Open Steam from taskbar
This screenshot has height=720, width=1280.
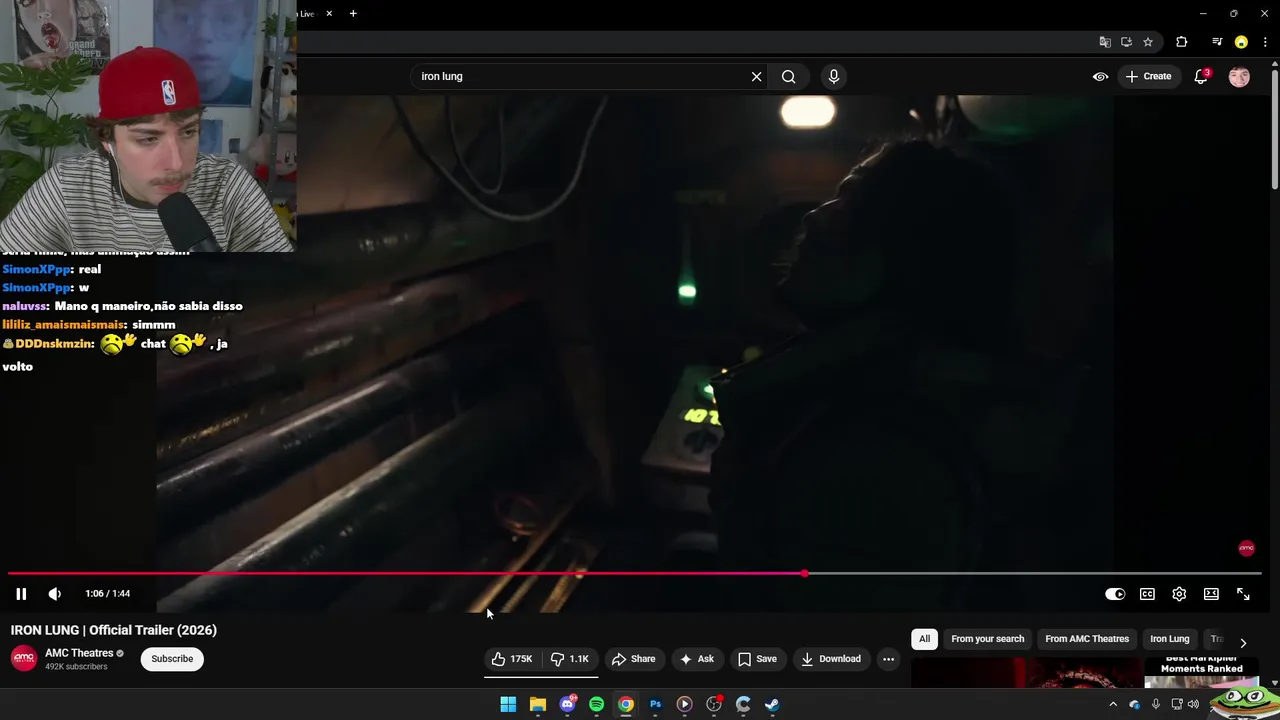click(772, 704)
